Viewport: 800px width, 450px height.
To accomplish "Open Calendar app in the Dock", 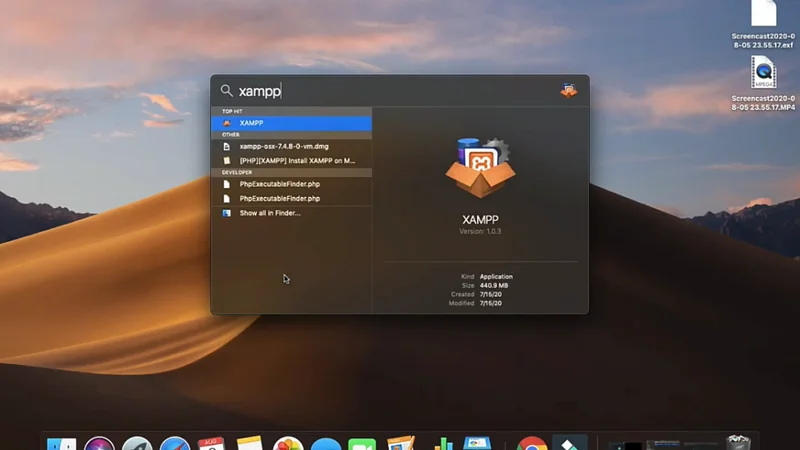I will tap(212, 443).
